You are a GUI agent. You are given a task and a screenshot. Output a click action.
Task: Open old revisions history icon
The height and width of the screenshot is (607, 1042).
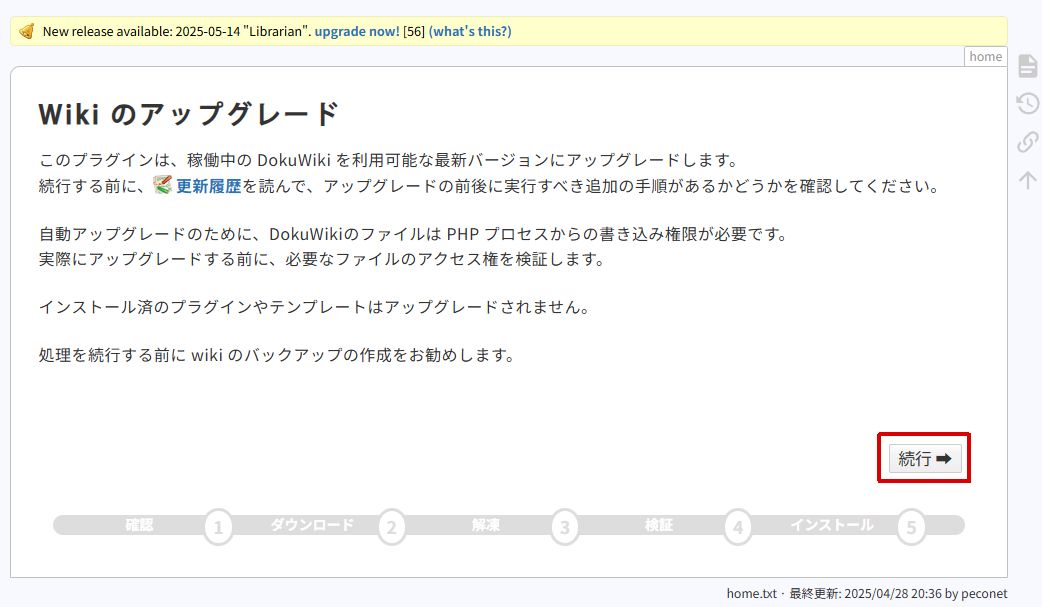click(x=1027, y=103)
